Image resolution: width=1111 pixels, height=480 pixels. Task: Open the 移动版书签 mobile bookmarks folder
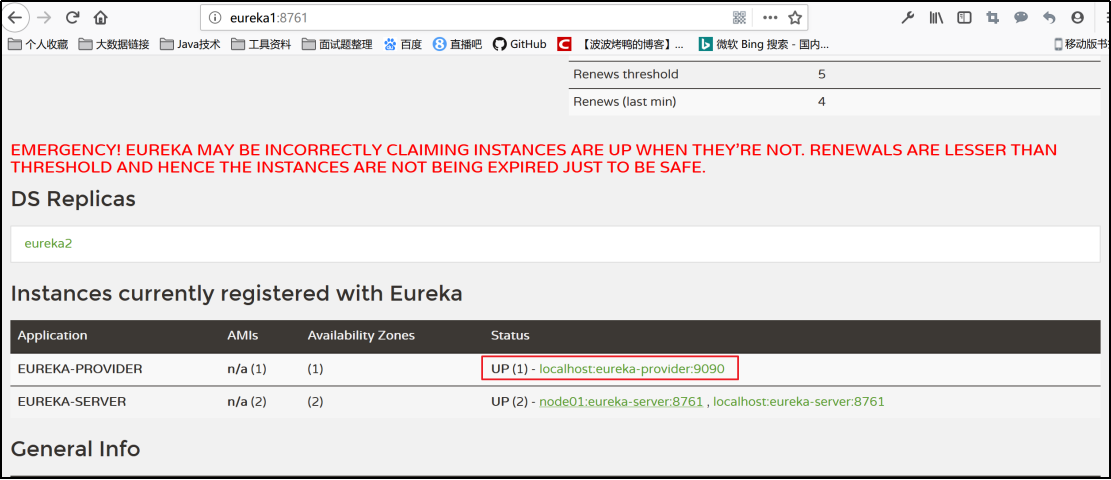1082,44
